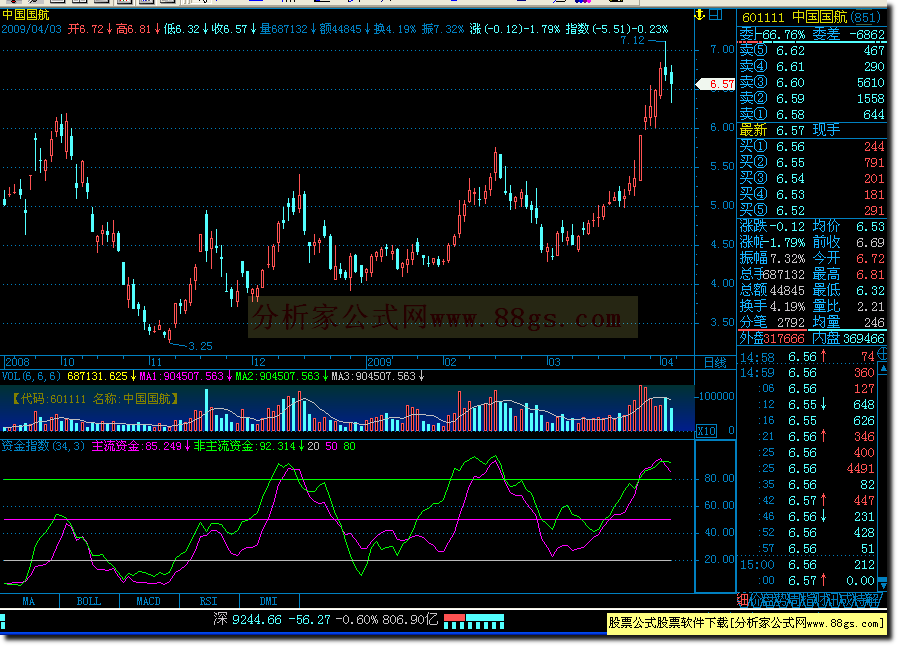
Task: Click the 振幅 7.32% value in the quote panel
Action: tap(787, 259)
